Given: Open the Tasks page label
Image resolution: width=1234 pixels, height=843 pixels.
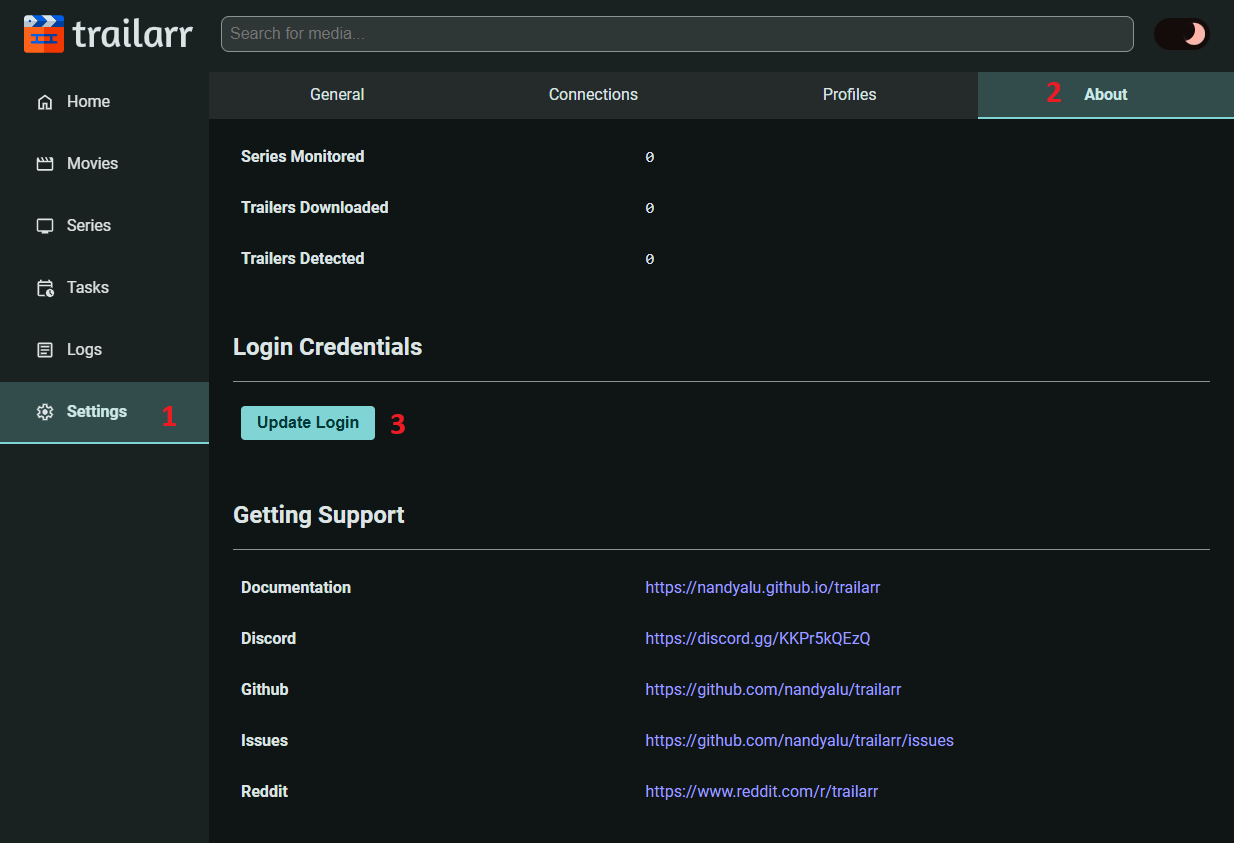Looking at the screenshot, I should click(x=88, y=288).
